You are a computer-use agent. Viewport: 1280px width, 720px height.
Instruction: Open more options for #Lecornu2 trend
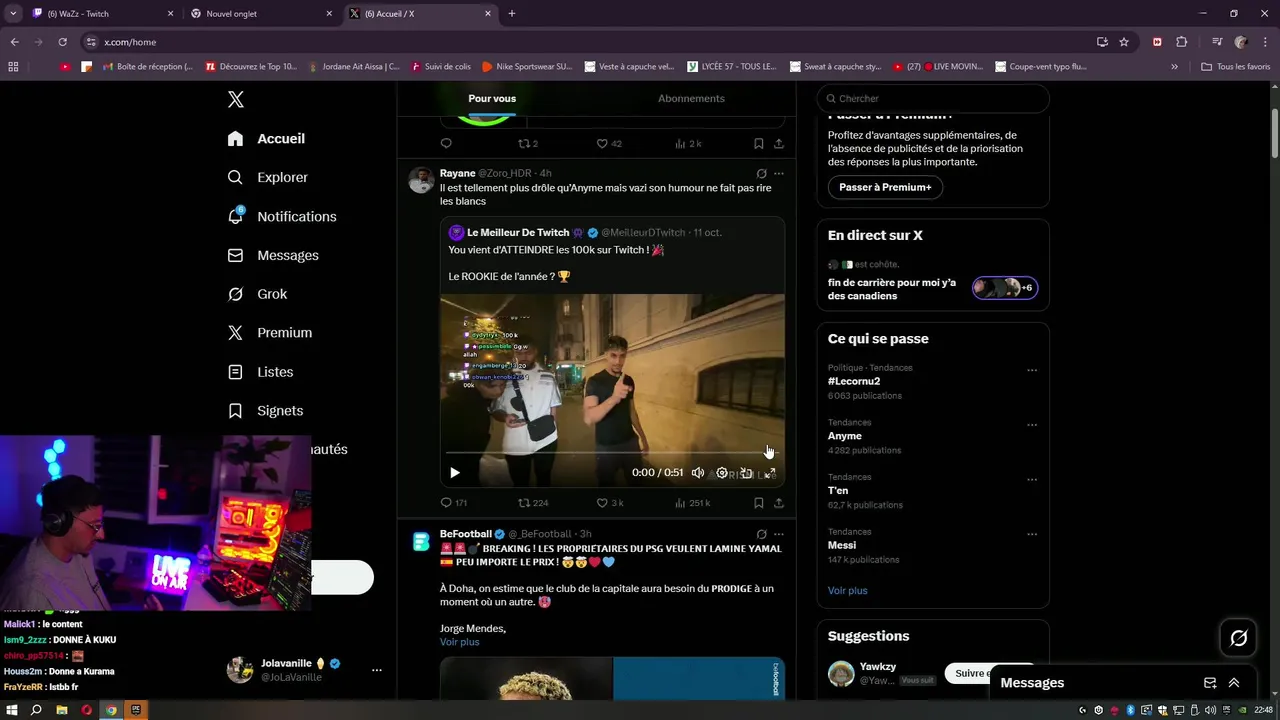(1032, 370)
